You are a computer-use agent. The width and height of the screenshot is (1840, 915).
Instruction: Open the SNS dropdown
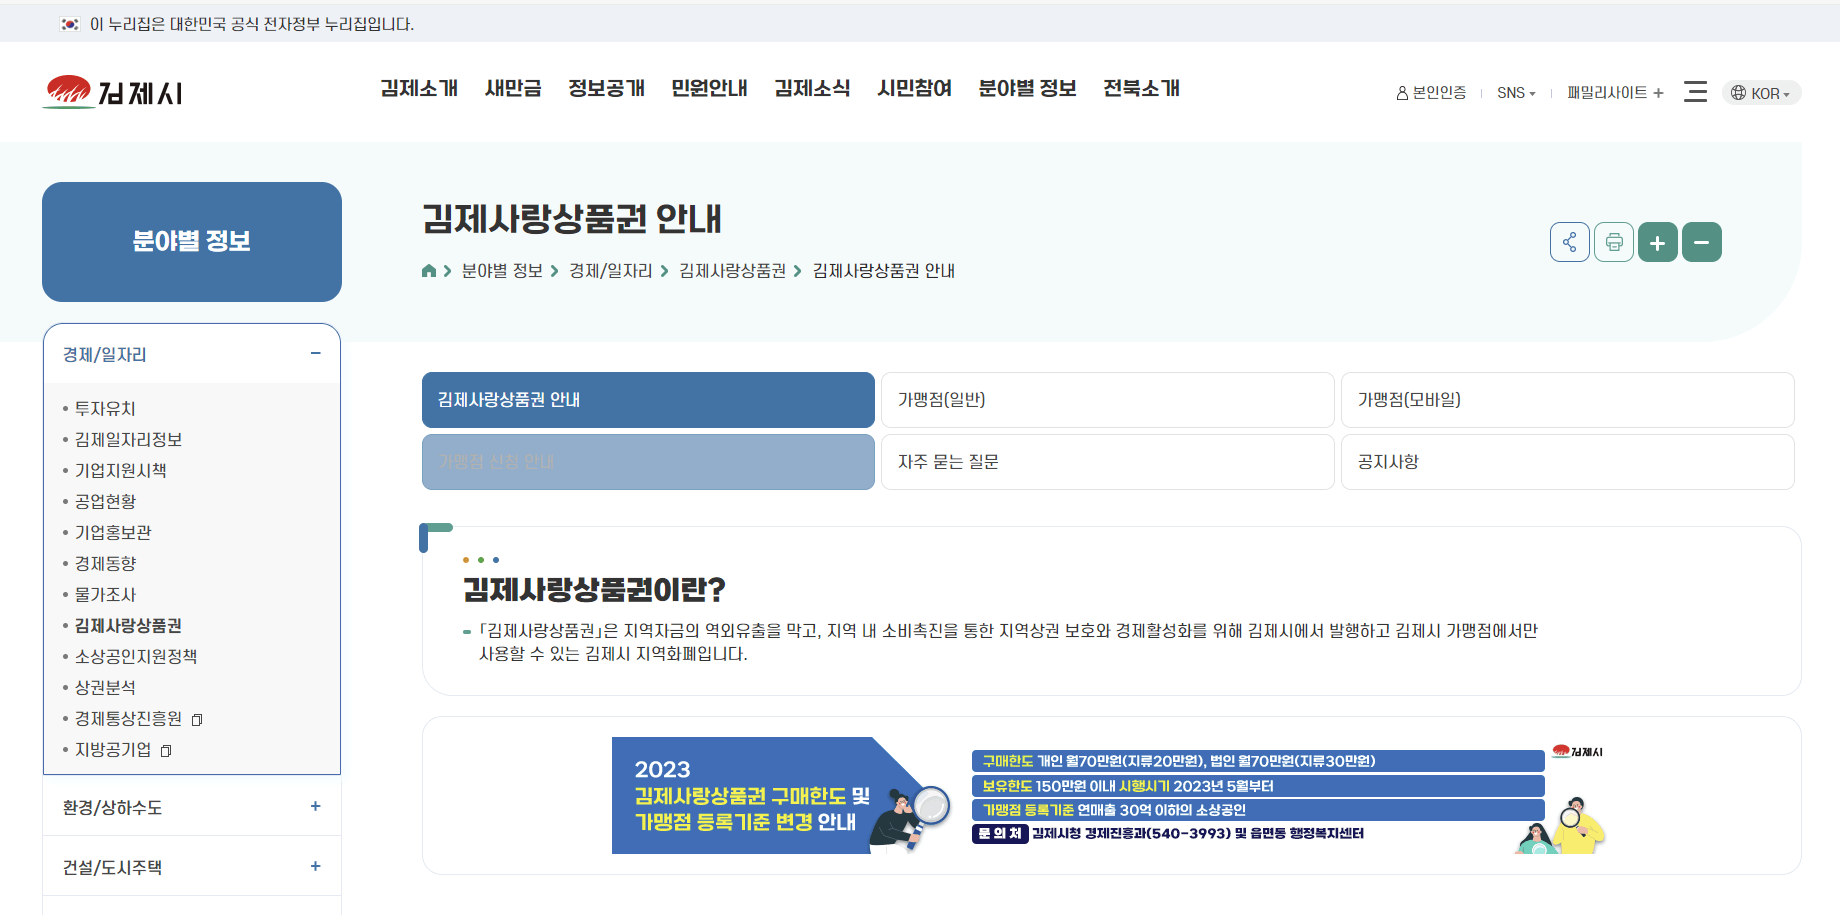[x=1516, y=92]
